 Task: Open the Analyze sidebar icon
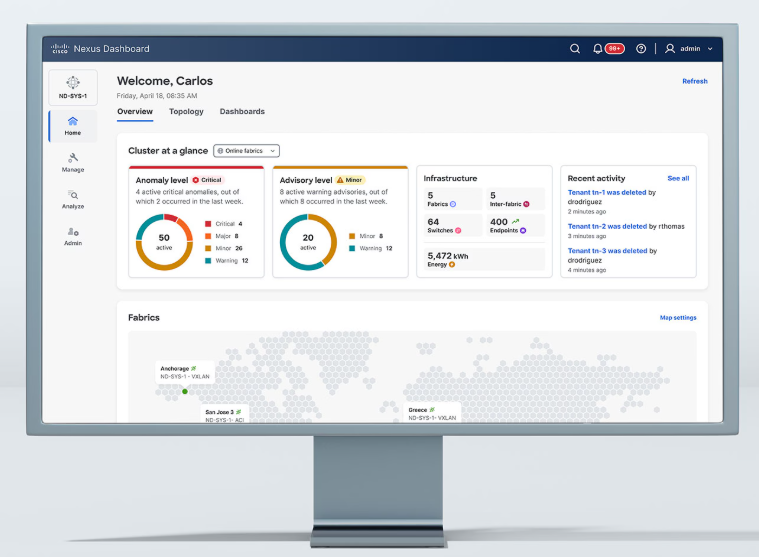pyautogui.click(x=73, y=199)
